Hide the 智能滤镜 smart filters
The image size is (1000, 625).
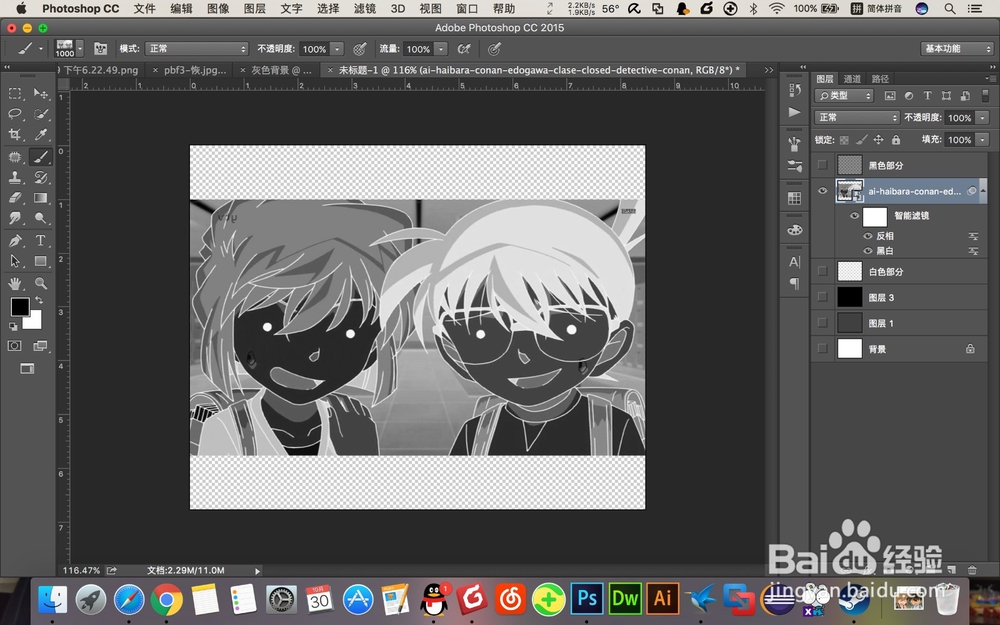tap(854, 216)
